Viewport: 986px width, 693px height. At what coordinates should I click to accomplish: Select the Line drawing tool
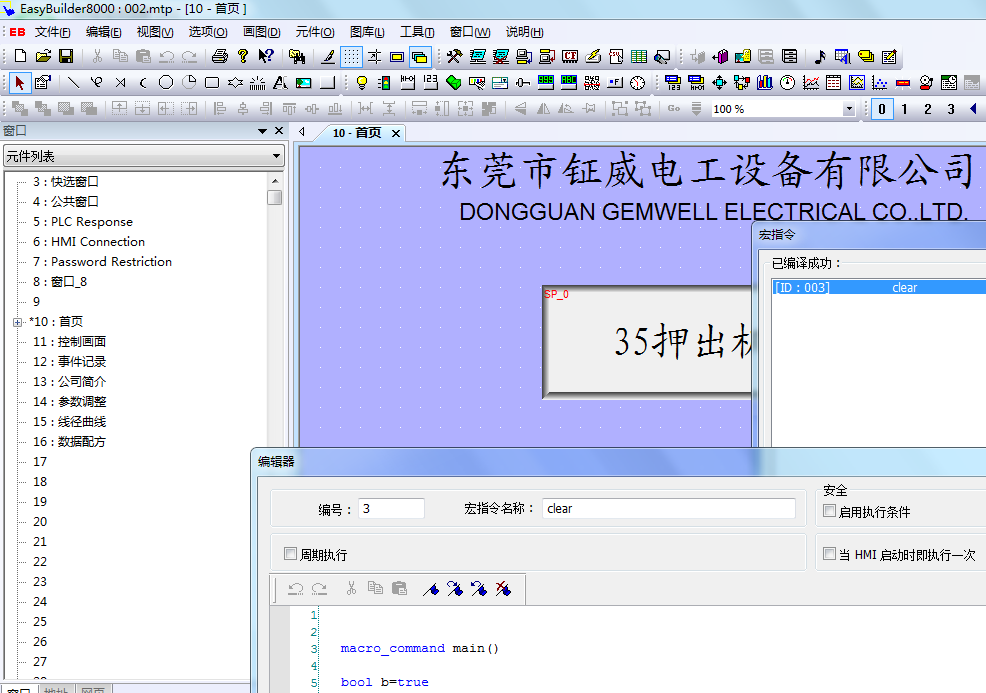click(x=73, y=83)
